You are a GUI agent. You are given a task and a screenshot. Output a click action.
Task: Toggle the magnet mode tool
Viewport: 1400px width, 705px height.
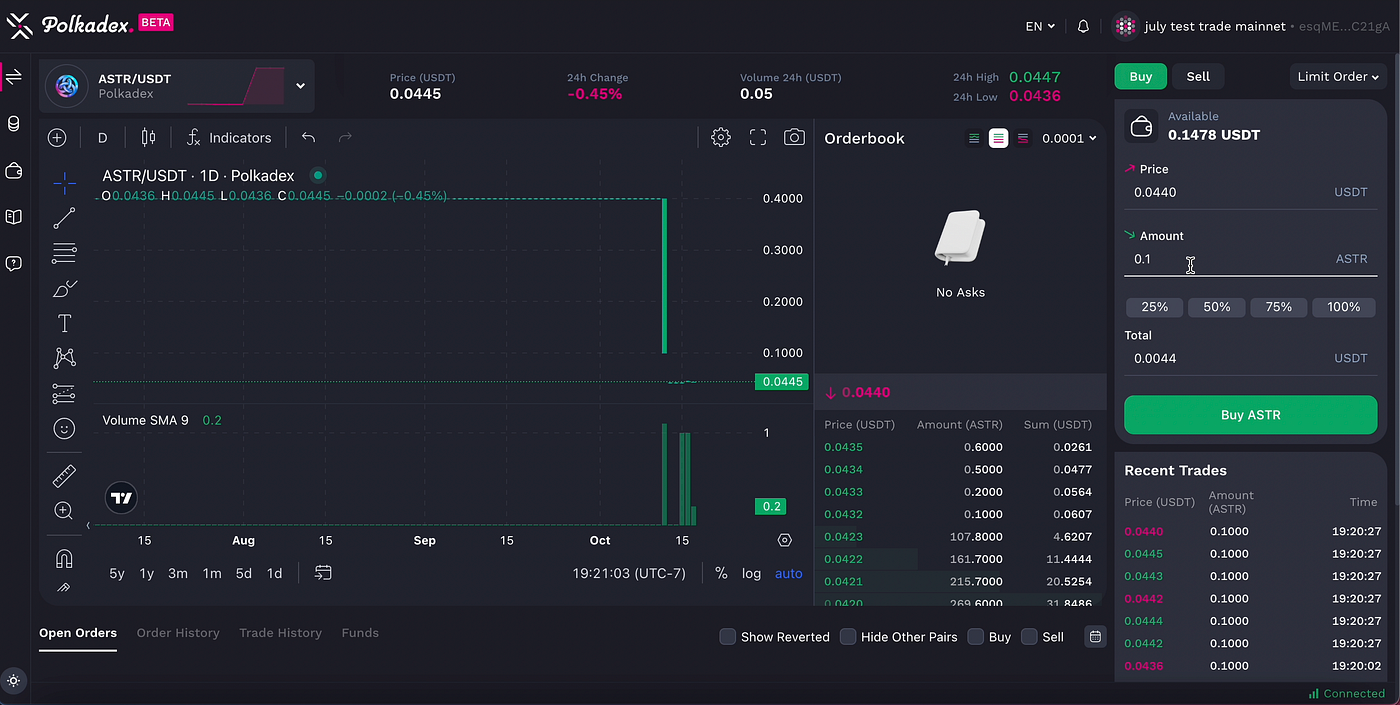coord(64,558)
